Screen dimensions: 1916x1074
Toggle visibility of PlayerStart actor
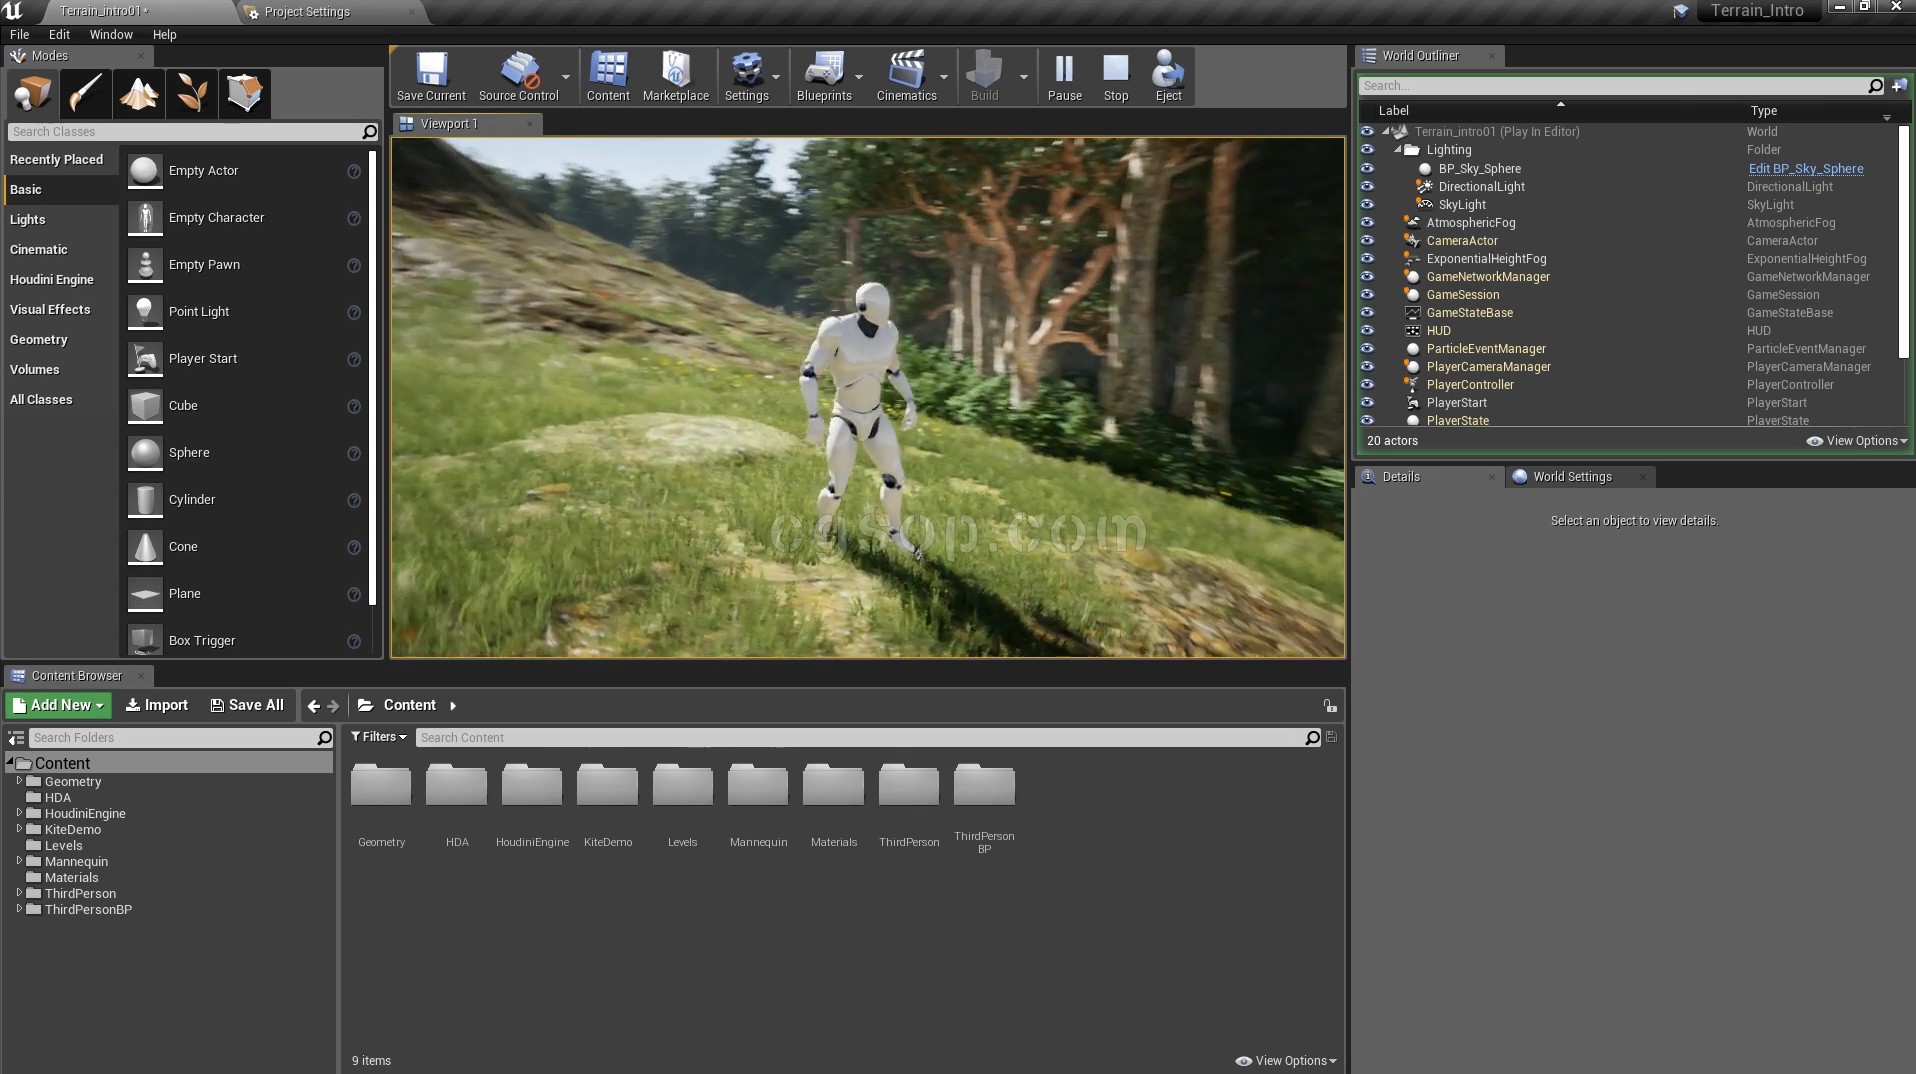point(1367,403)
